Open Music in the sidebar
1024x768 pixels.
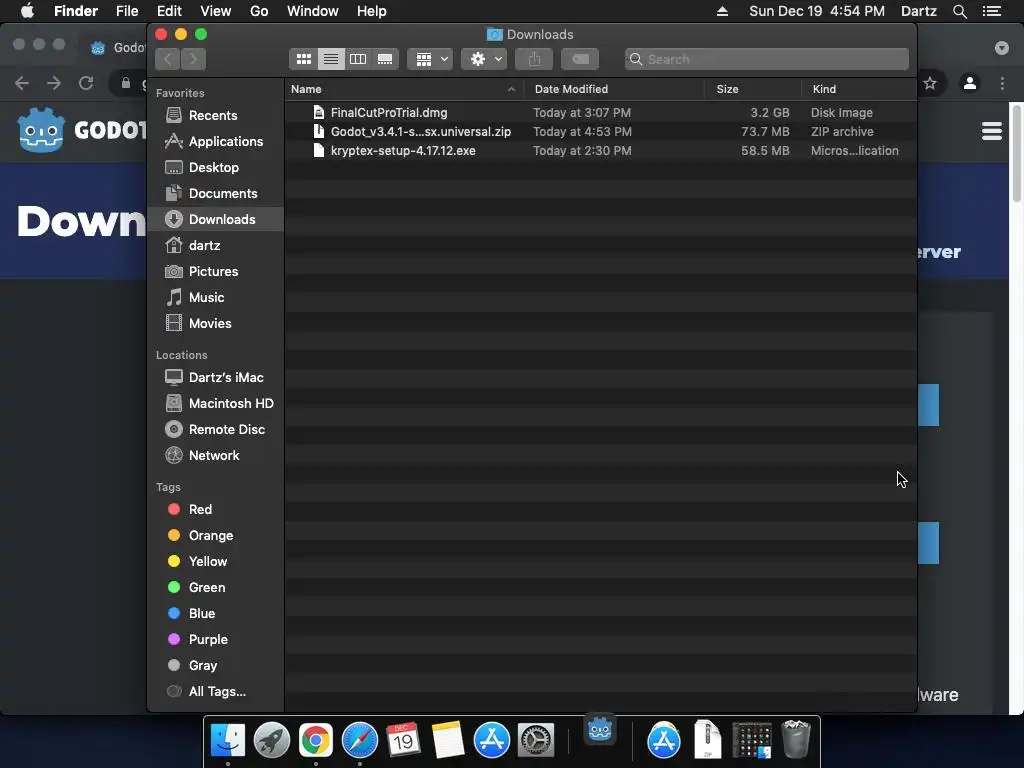(215, 297)
